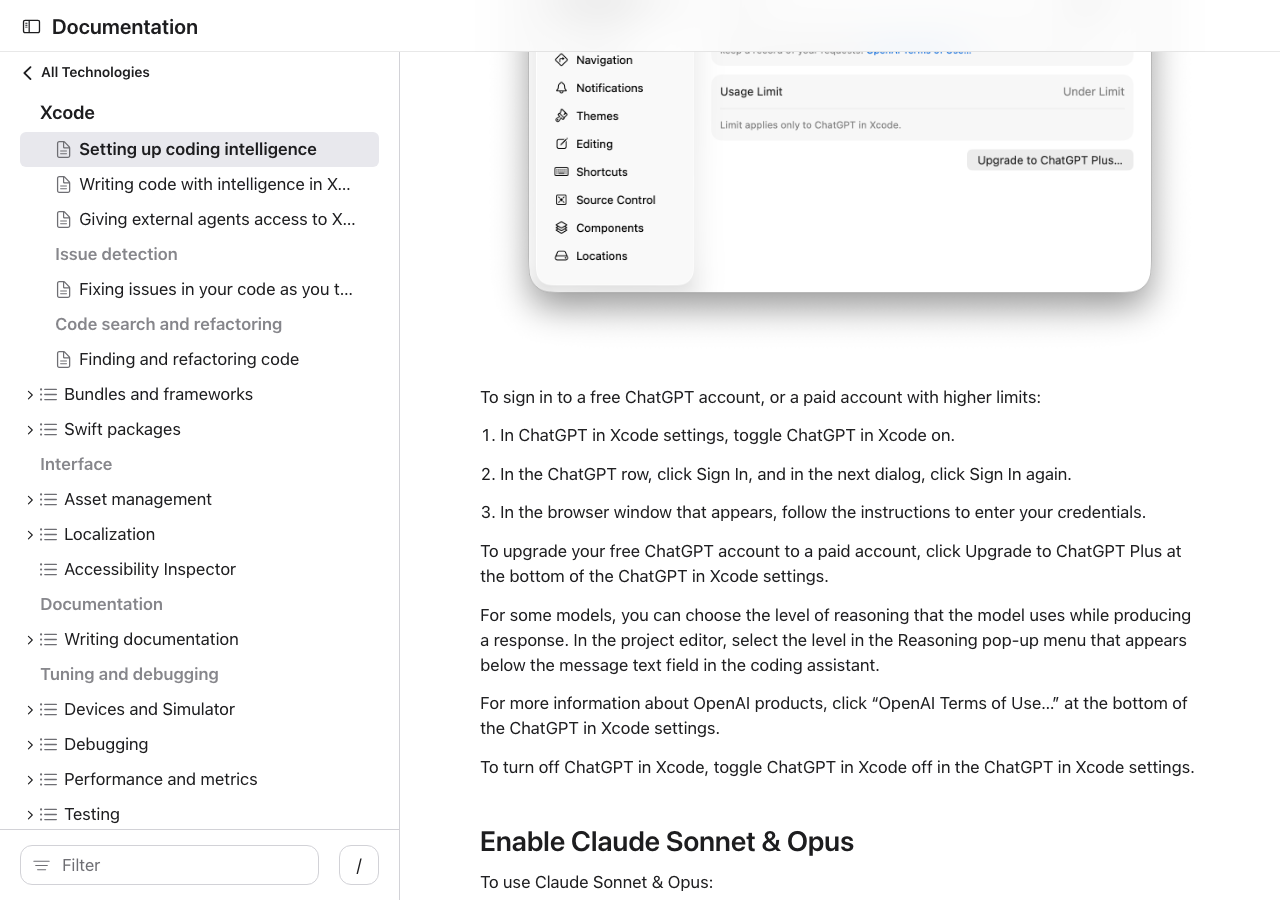The width and height of the screenshot is (1280, 900).
Task: Open Fixing issues in your code article
Action: coord(215,289)
